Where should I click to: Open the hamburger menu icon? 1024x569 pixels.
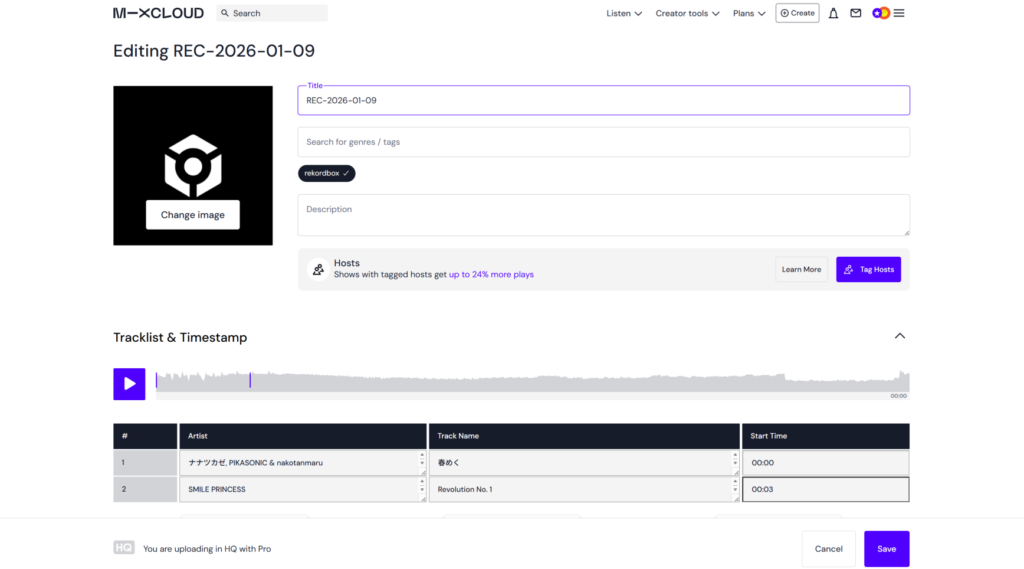pos(899,13)
